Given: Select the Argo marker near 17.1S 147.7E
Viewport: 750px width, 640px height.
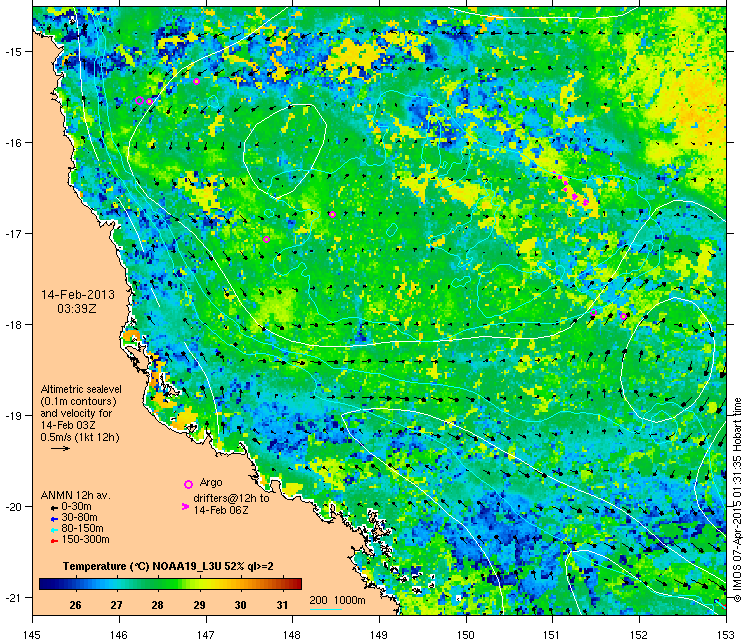Looking at the screenshot, I should point(266,240).
